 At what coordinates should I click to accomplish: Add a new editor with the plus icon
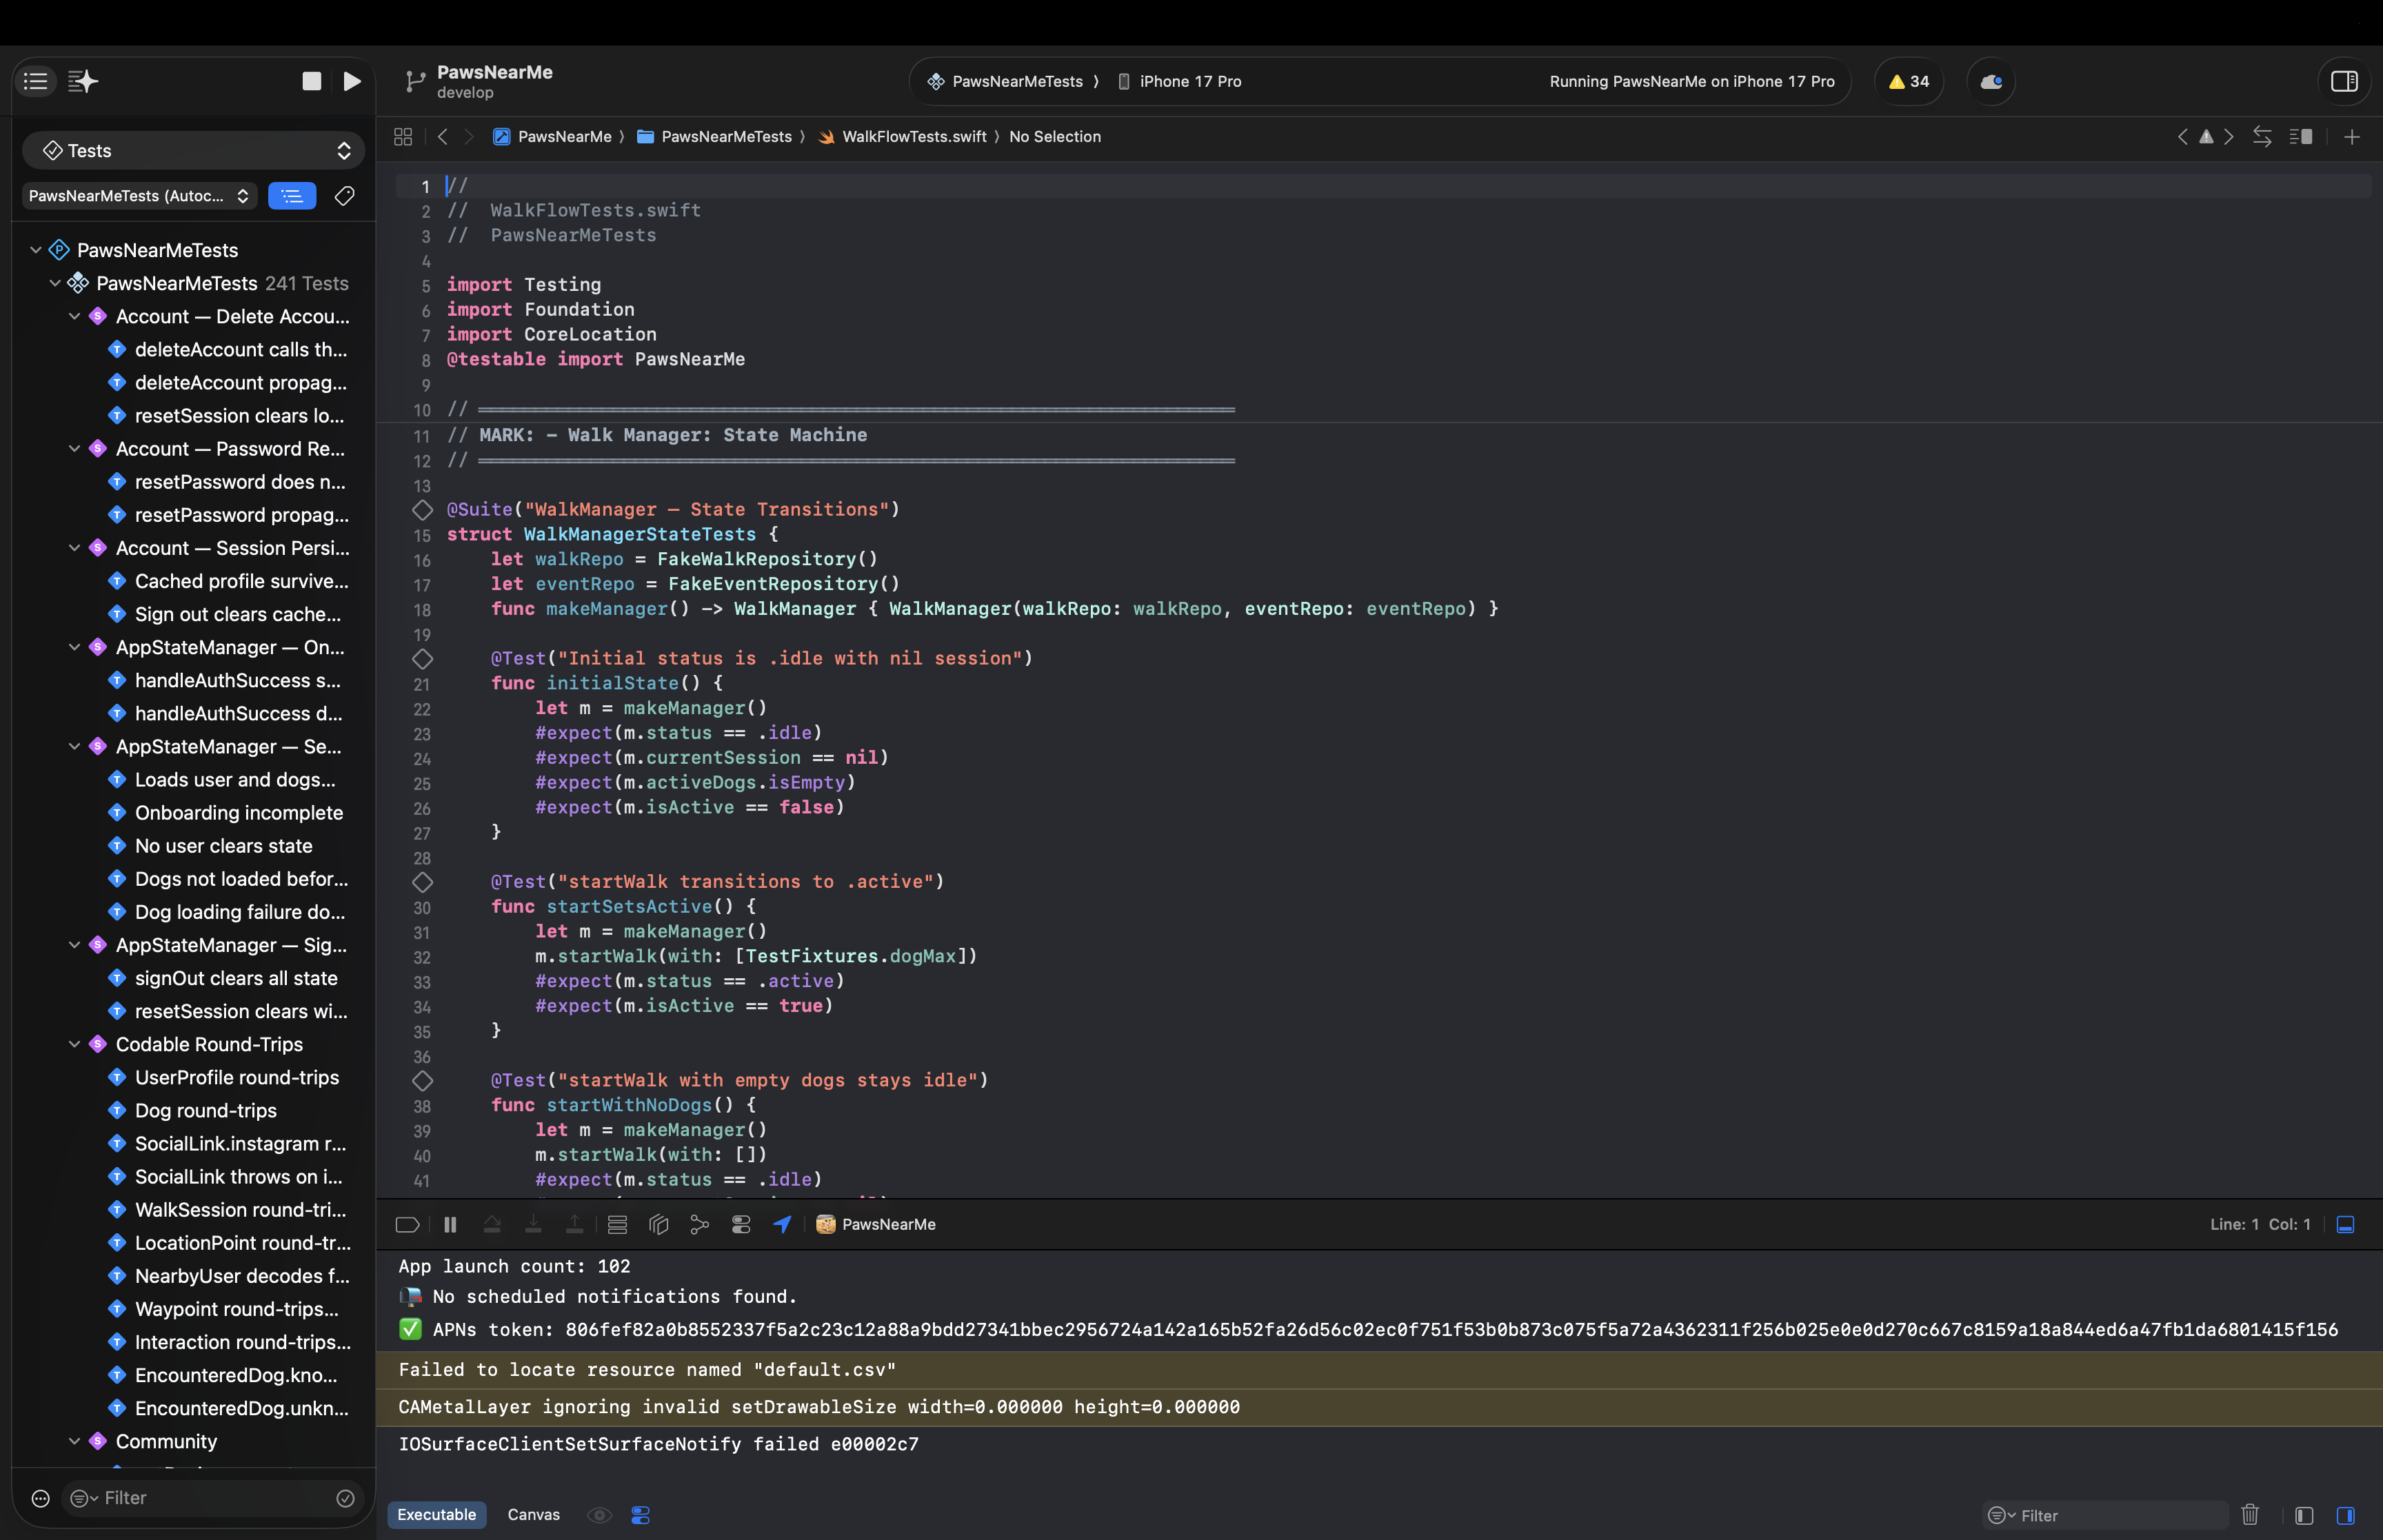pyautogui.click(x=2352, y=137)
